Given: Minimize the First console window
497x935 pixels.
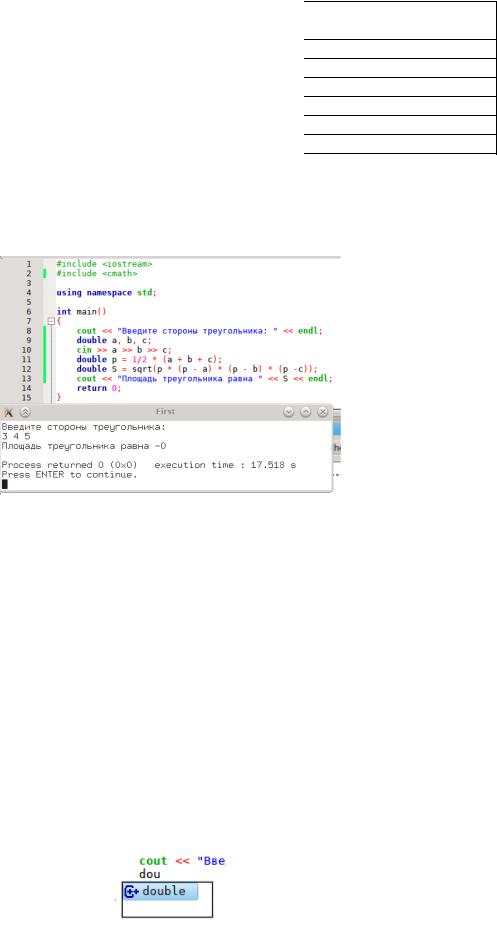Looking at the screenshot, I should tap(289, 412).
